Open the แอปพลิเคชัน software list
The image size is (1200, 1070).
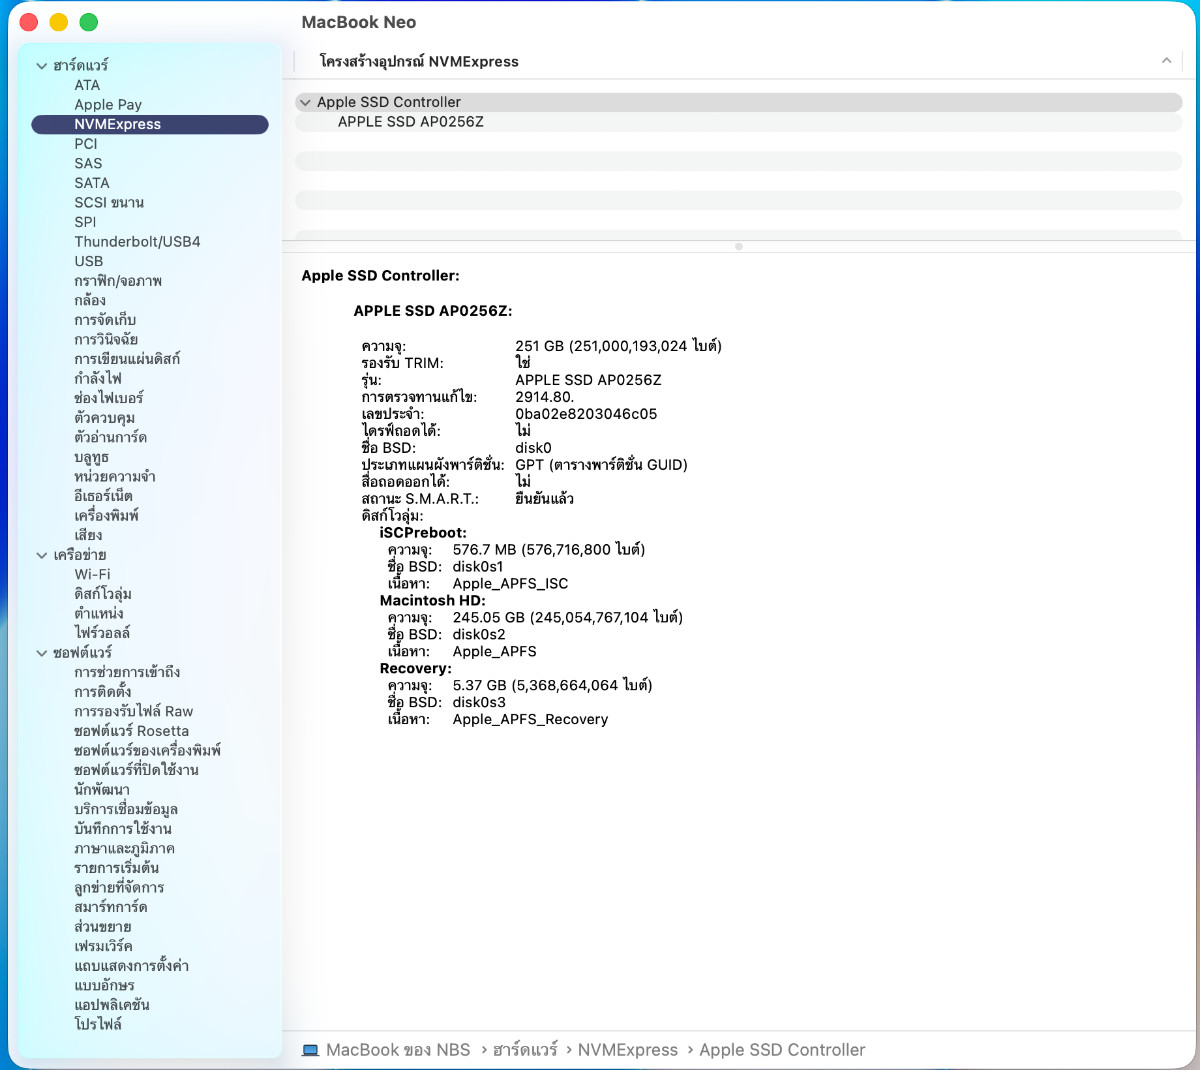coord(112,1005)
